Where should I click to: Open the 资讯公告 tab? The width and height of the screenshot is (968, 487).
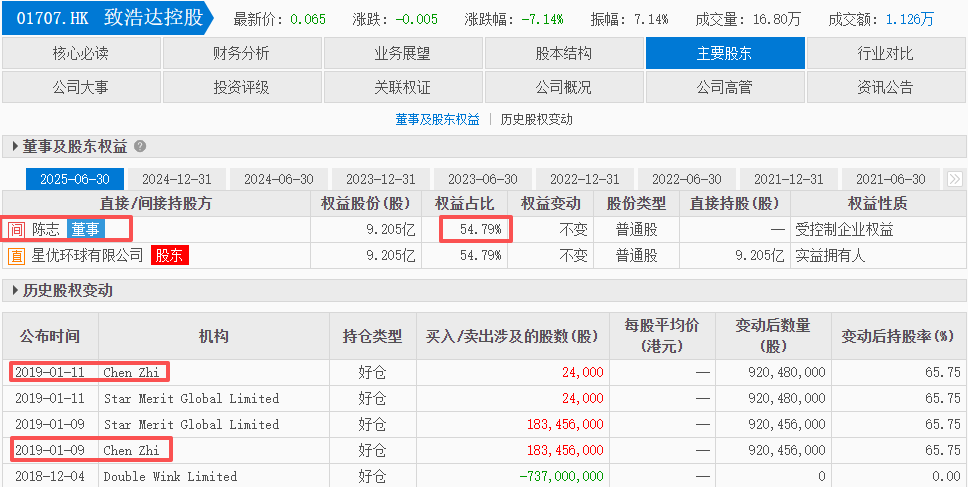885,87
